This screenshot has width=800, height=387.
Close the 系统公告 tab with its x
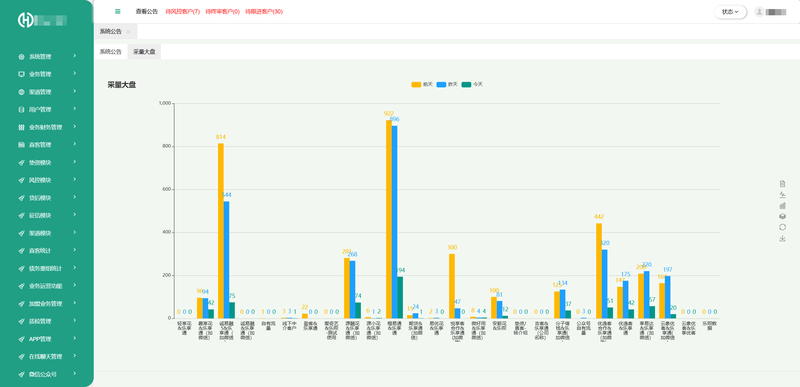click(128, 32)
